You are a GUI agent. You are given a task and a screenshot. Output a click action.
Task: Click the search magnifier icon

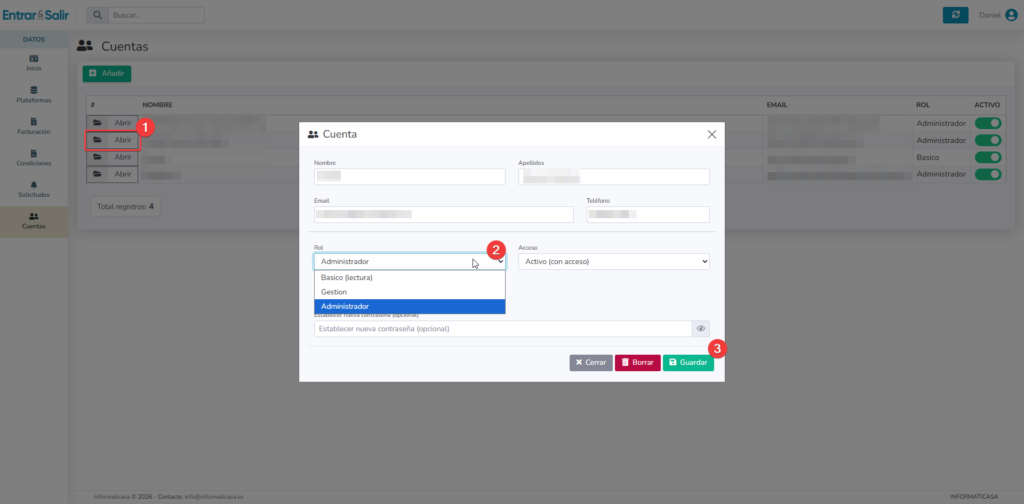97,14
